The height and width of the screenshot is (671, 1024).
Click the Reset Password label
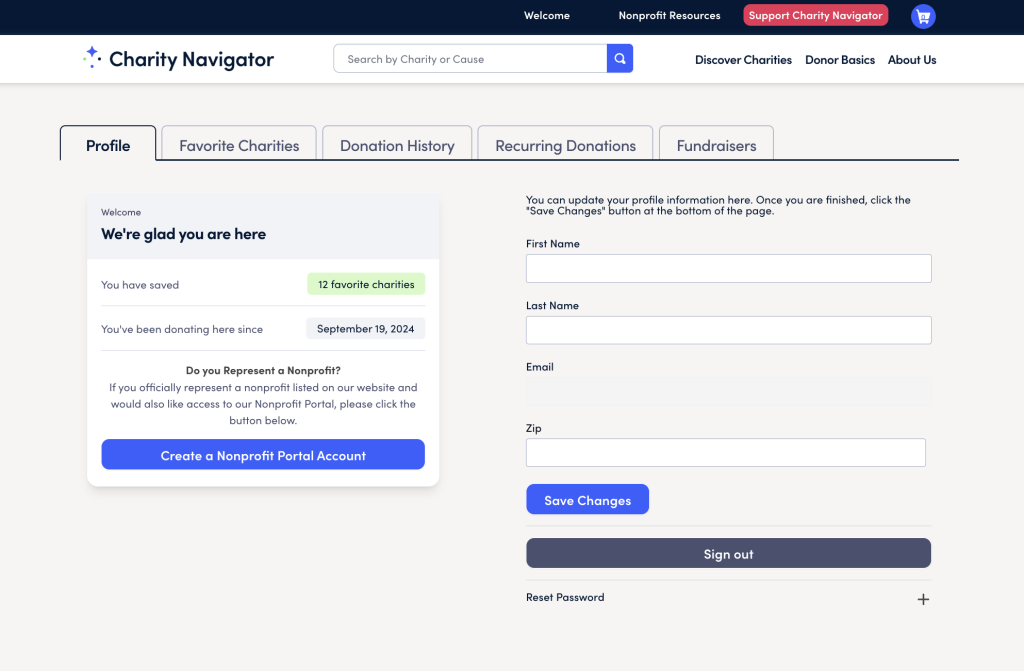(565, 597)
